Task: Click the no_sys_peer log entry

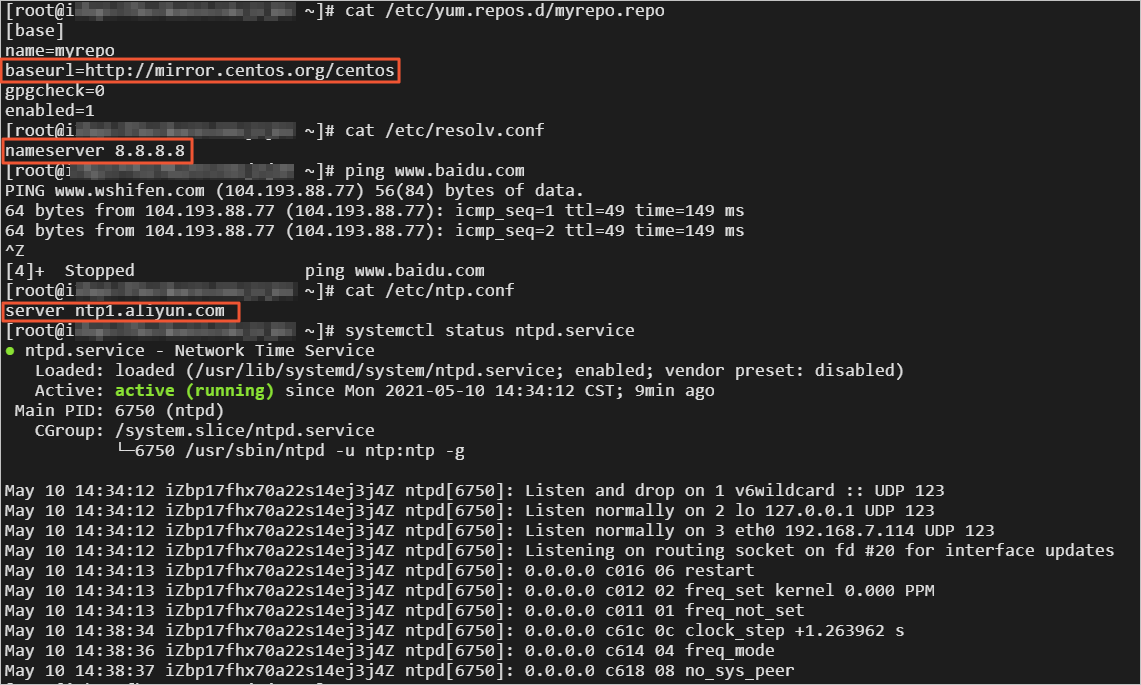Action: pyautogui.click(x=739, y=671)
